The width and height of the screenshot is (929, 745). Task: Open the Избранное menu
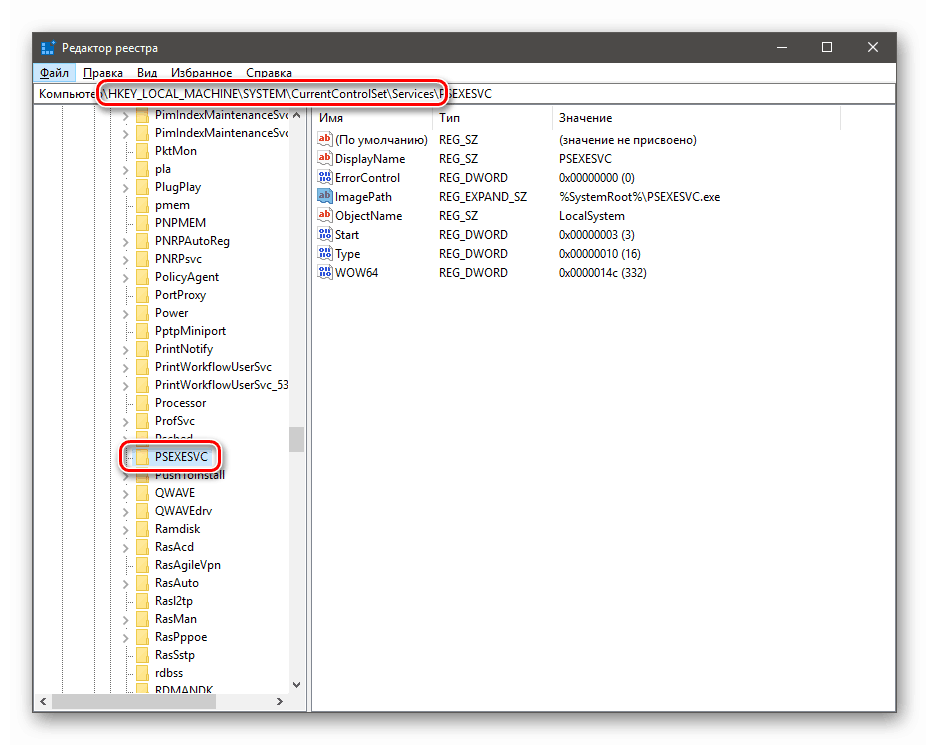point(201,73)
